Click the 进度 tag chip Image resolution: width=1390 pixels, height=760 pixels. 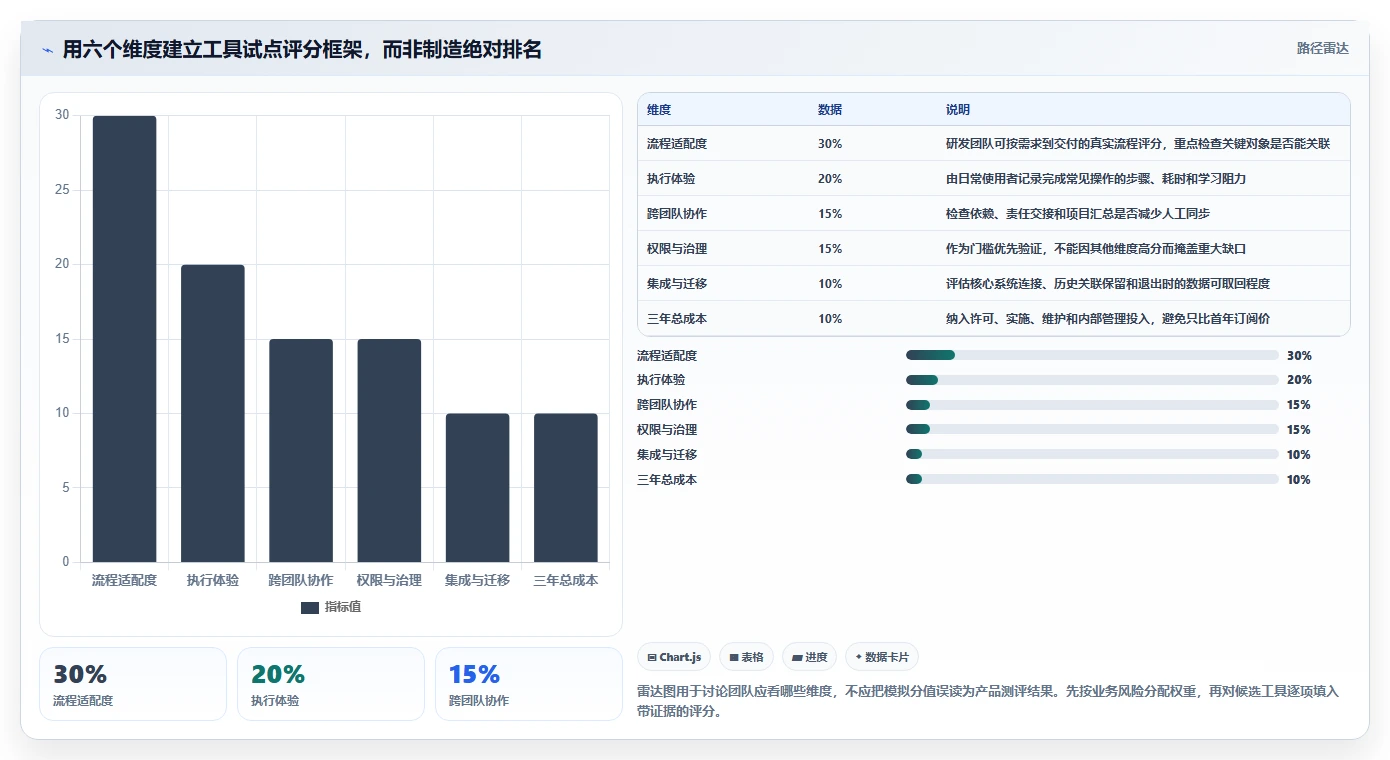pyautogui.click(x=809, y=657)
